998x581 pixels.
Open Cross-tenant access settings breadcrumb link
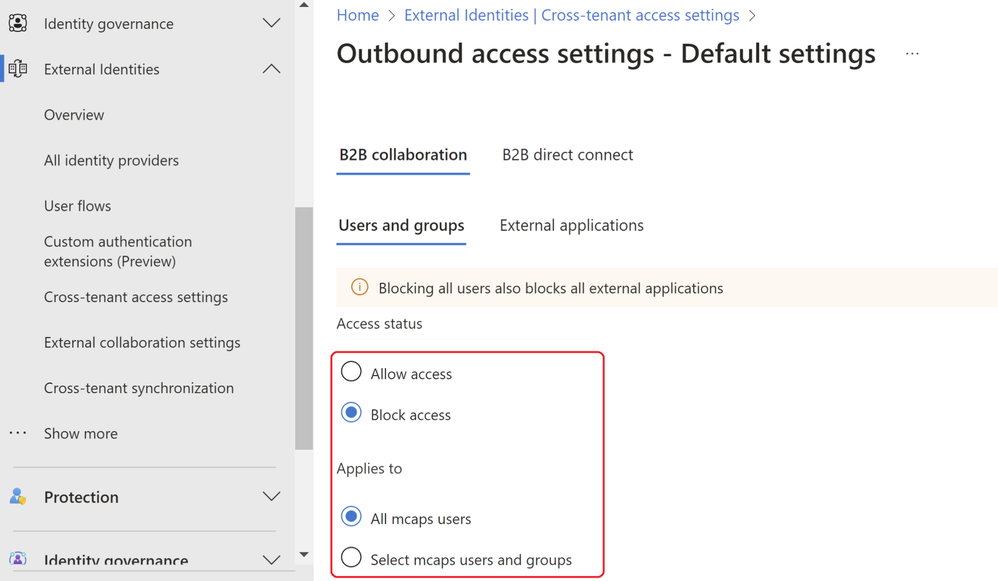(572, 15)
